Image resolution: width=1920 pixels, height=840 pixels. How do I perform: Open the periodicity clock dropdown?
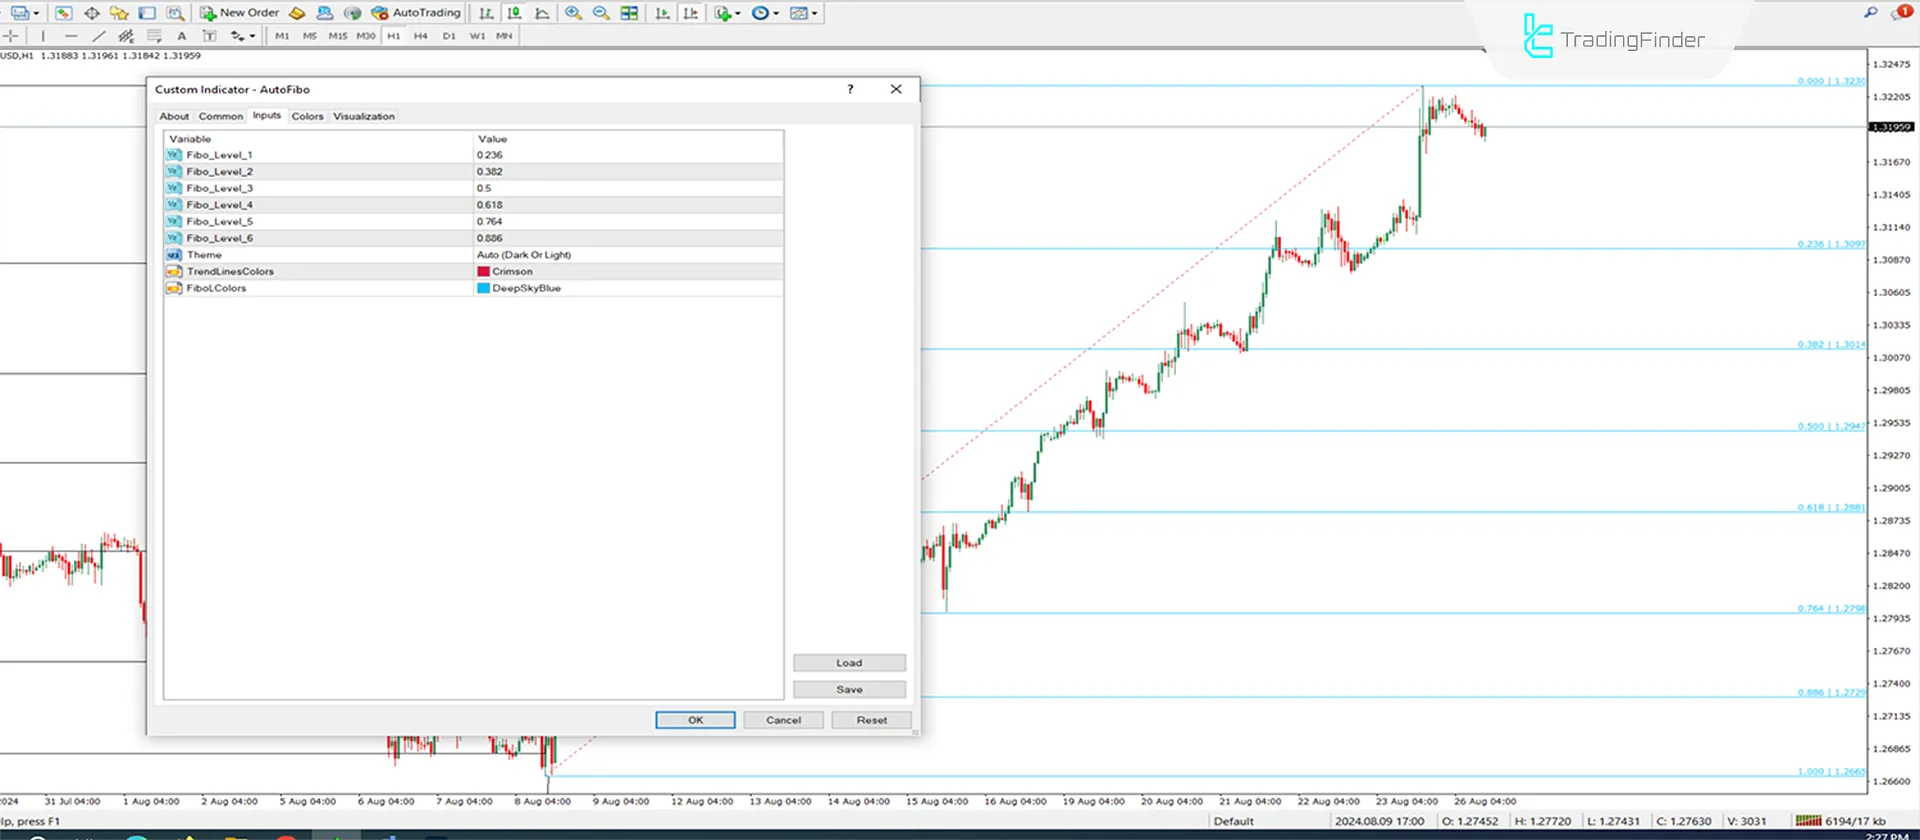pos(765,13)
